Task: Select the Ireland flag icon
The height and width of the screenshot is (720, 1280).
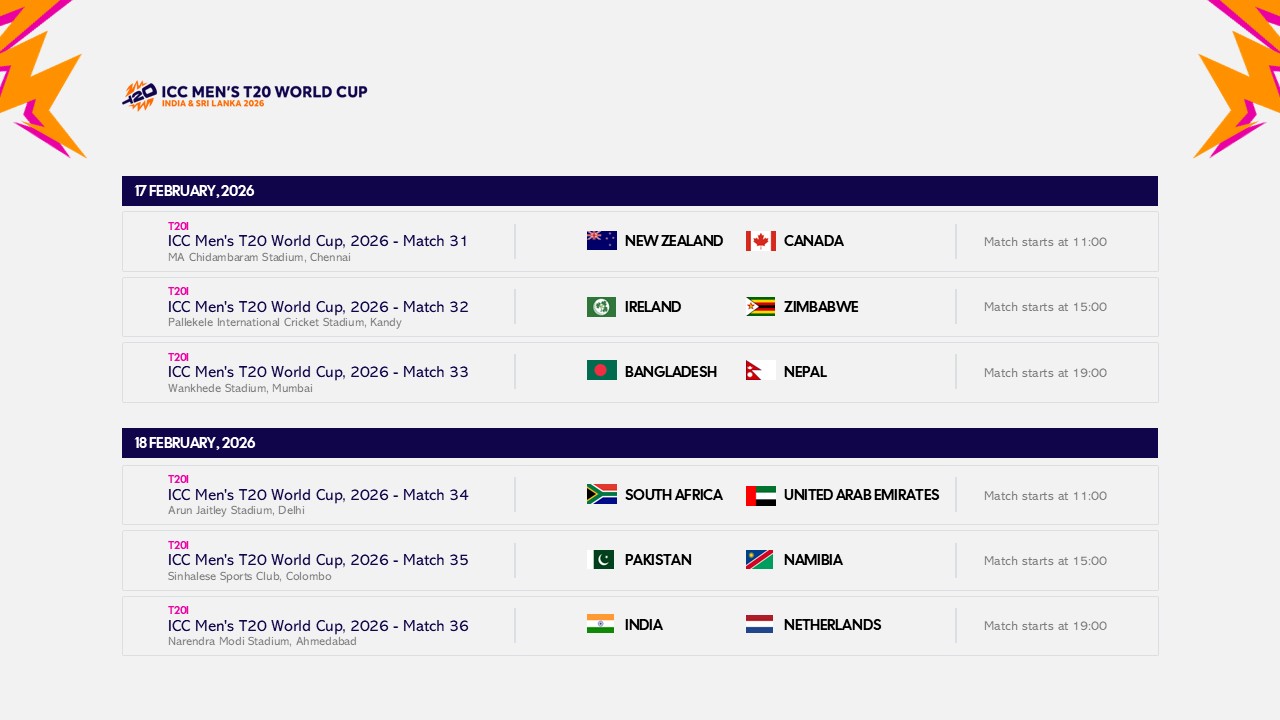Action: [x=601, y=306]
